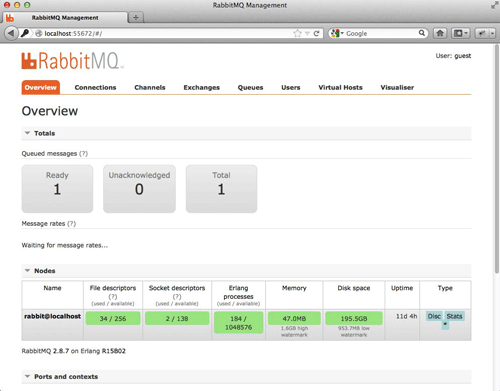Click help (?) under File descriptors
Screen dimensions: 500x391
tap(113, 296)
